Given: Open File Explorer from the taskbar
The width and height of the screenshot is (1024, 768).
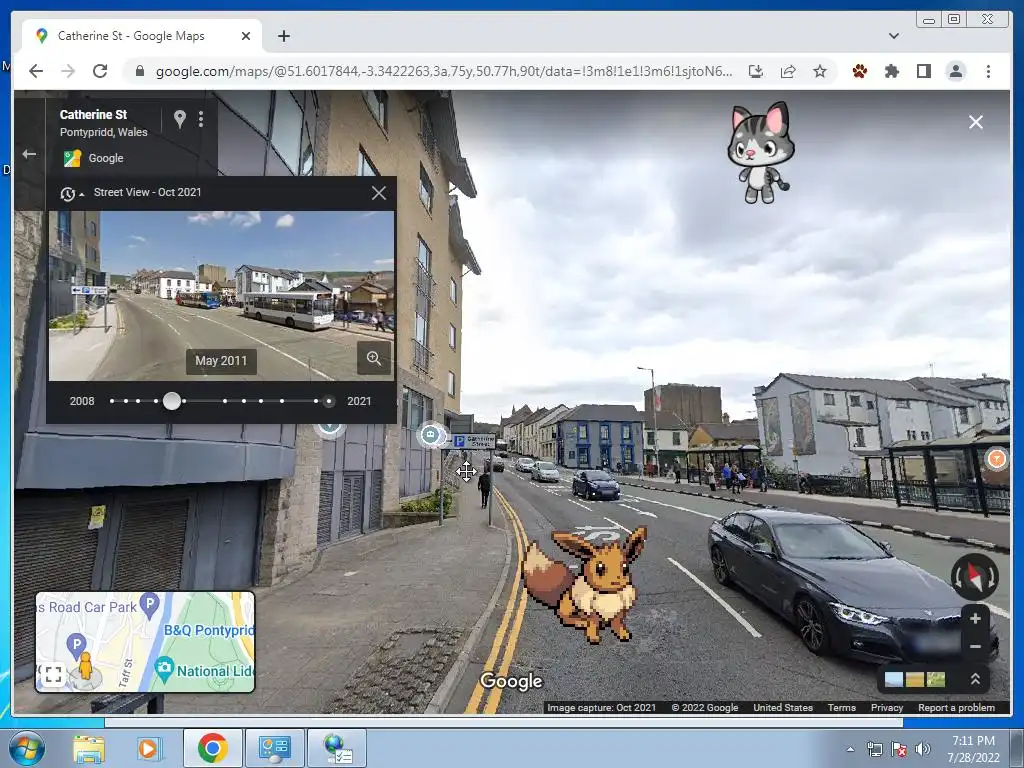Looking at the screenshot, I should tap(89, 749).
